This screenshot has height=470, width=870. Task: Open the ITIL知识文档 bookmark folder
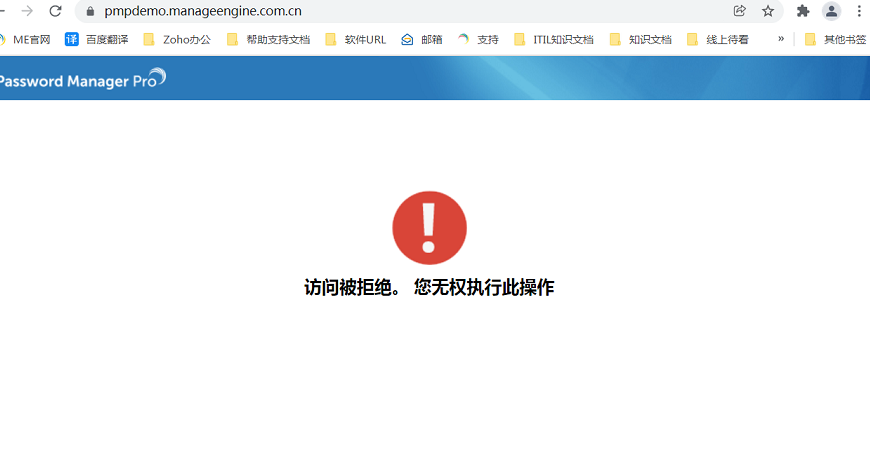[554, 39]
